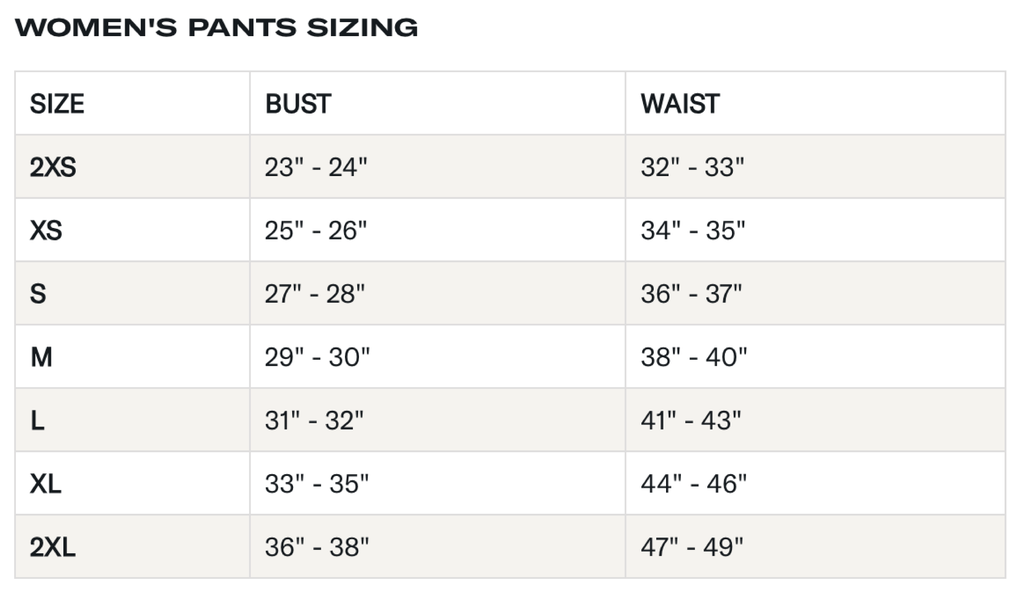Click the 27" - 28" bust measurement
This screenshot has width=1024, height=593.
pos(315,294)
